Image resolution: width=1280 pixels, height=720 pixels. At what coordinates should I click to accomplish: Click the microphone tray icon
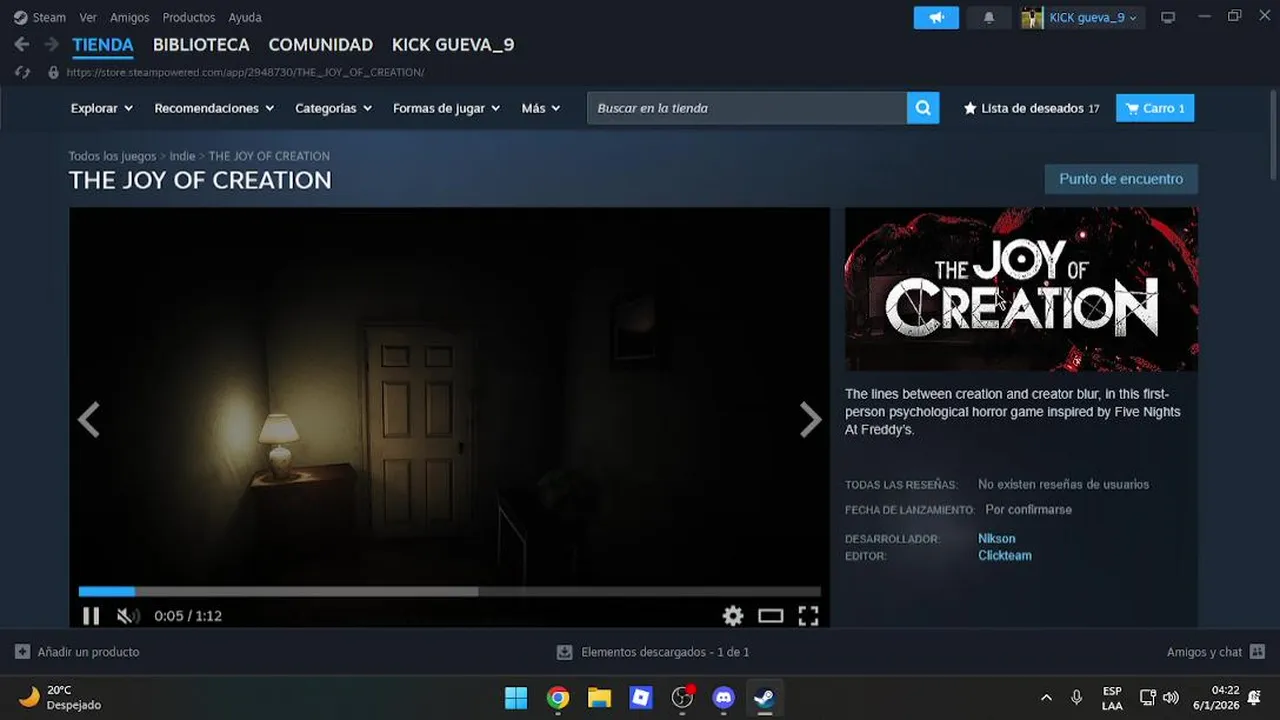[1077, 697]
